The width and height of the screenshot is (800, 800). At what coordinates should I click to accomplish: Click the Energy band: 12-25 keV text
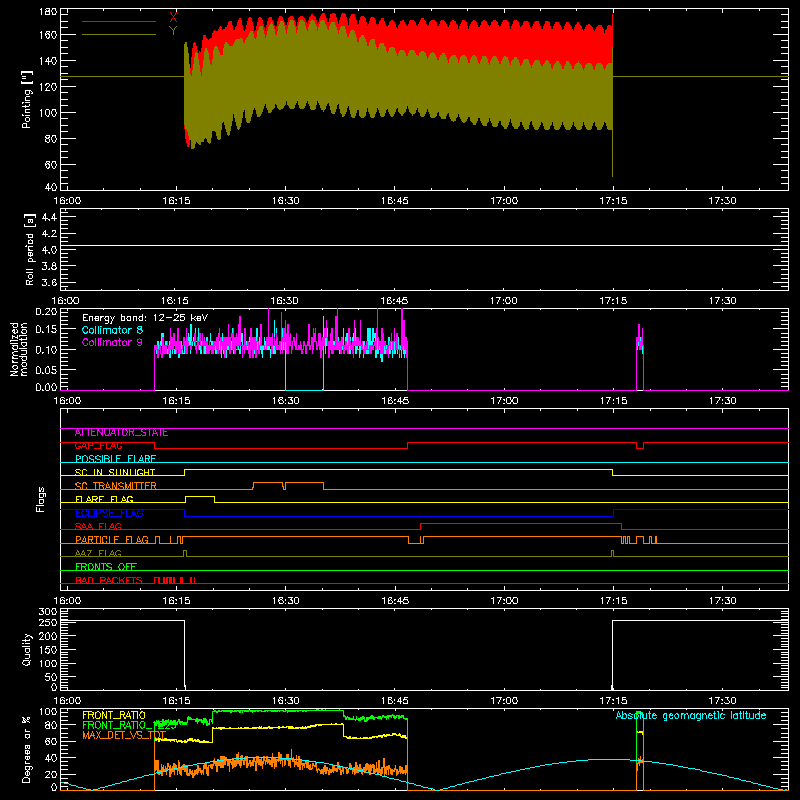(x=145, y=318)
